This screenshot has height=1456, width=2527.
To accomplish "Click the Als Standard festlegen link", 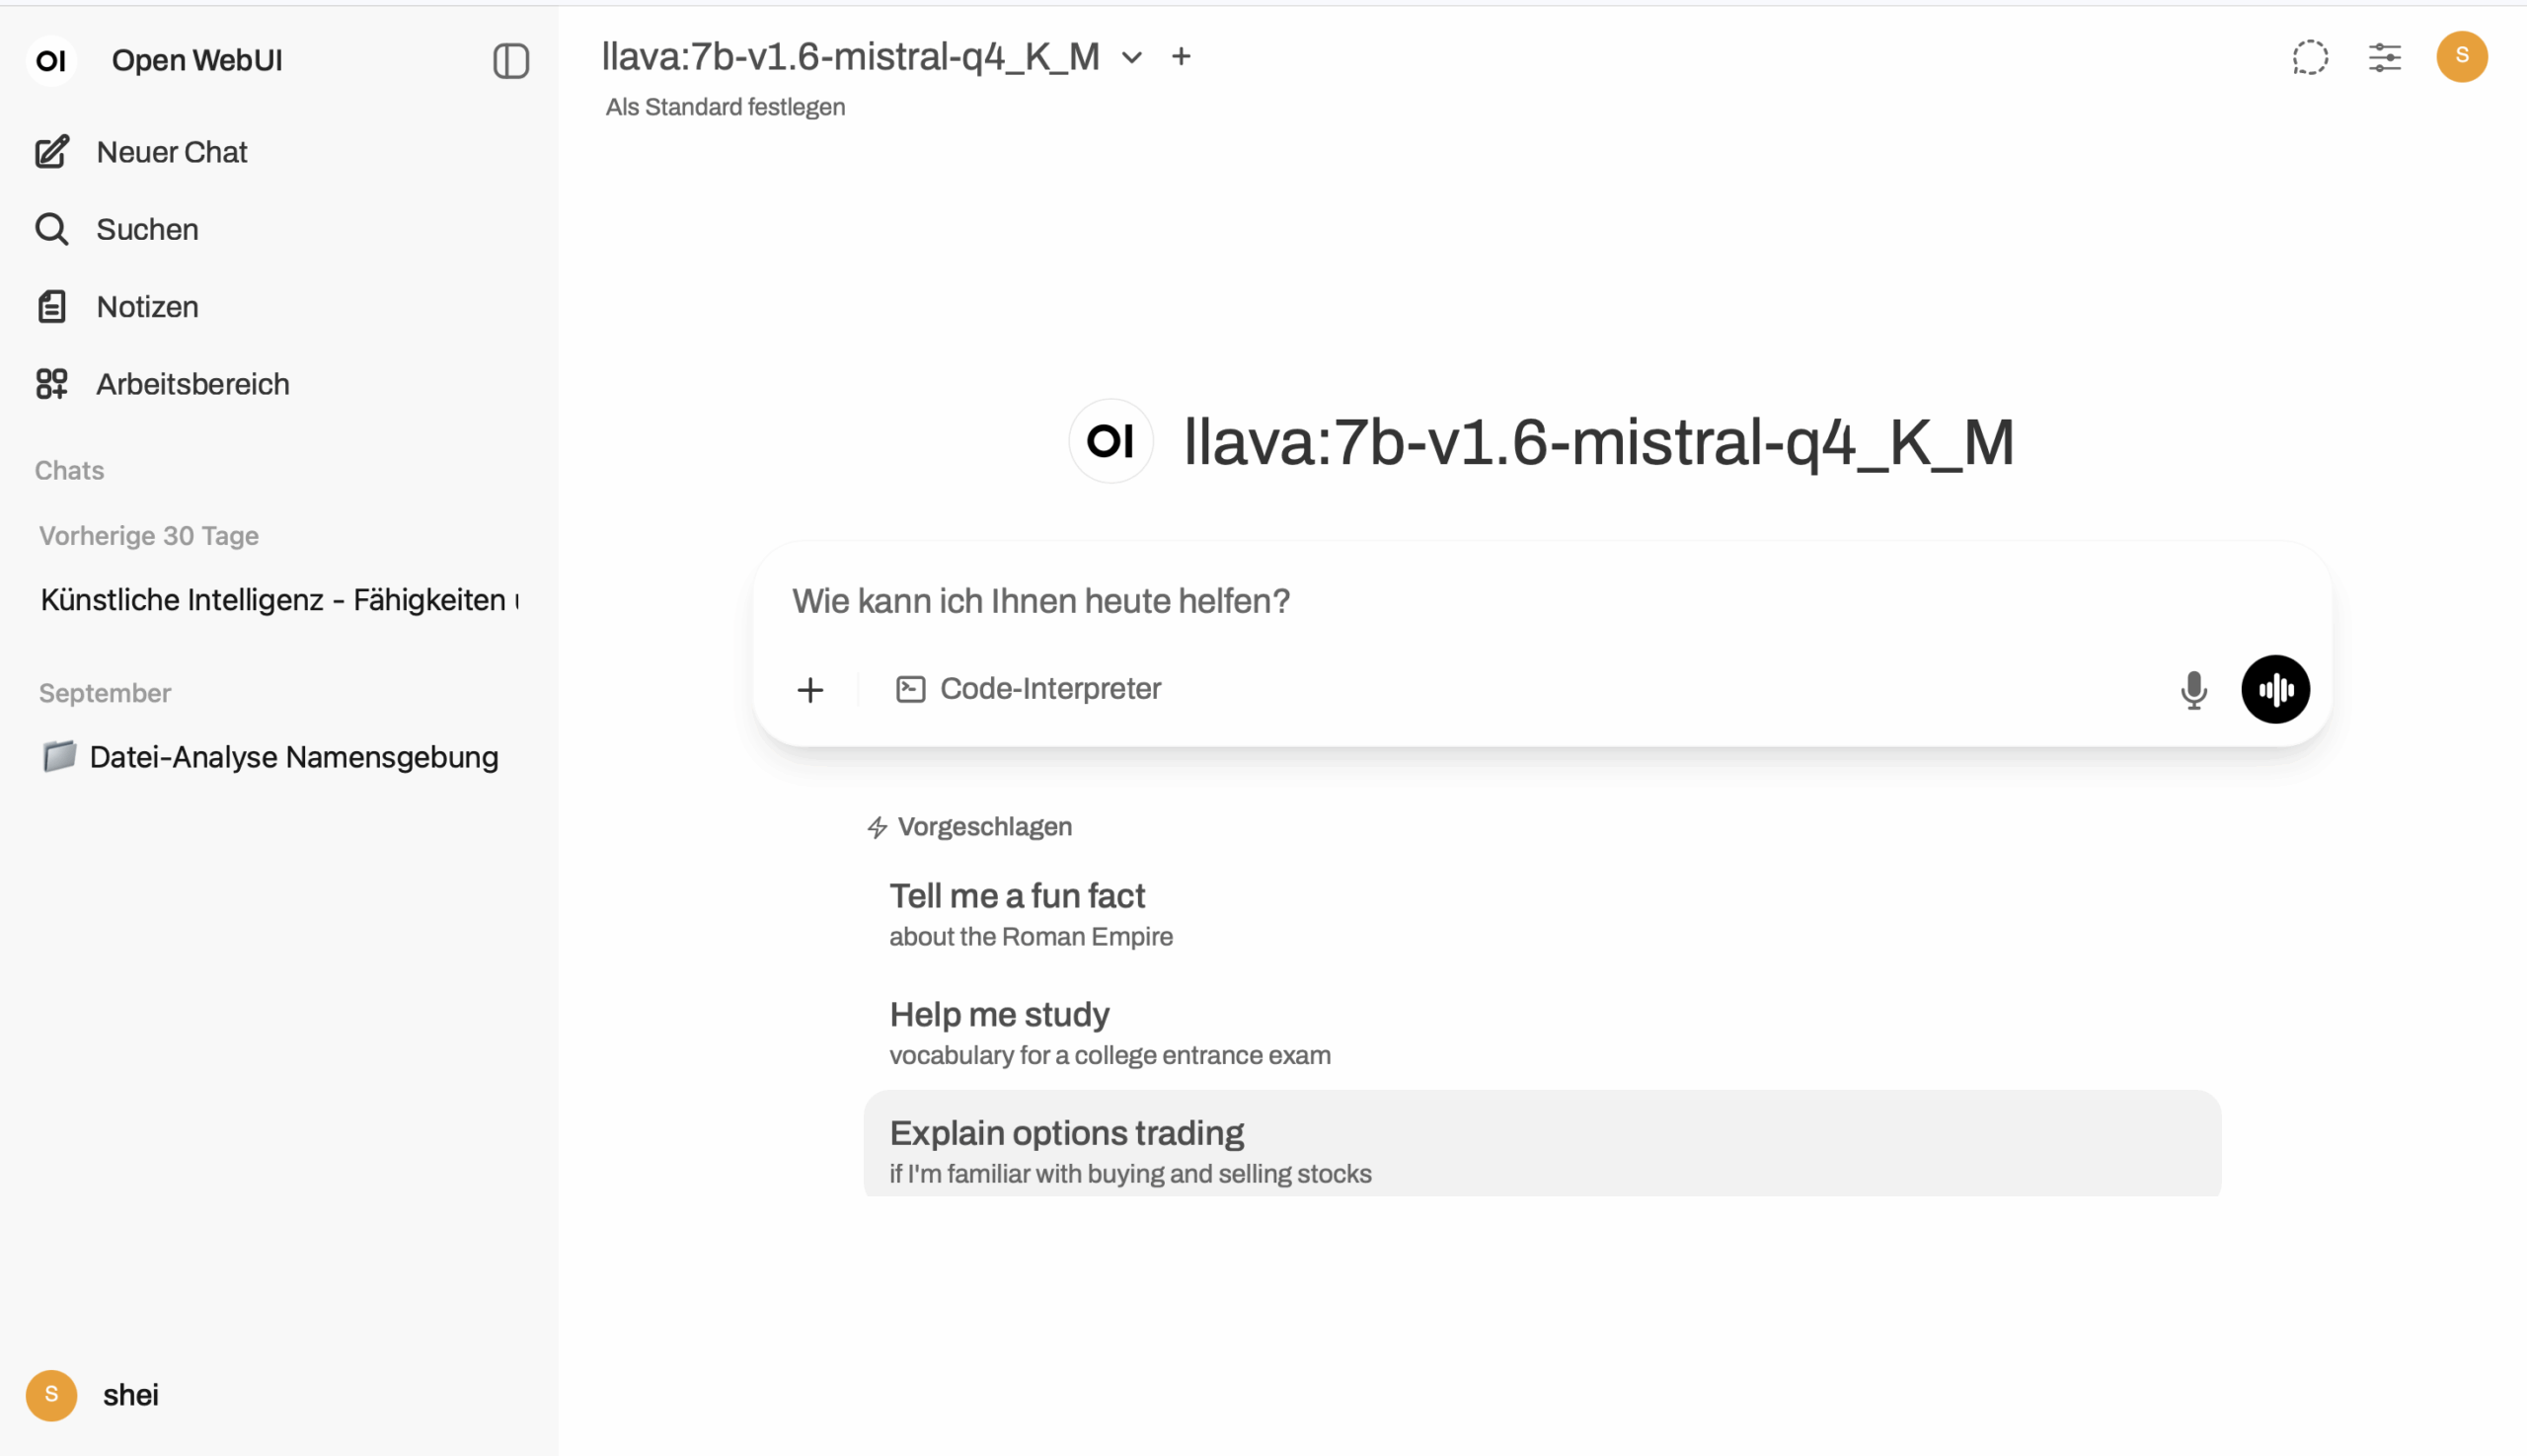I will coord(725,107).
